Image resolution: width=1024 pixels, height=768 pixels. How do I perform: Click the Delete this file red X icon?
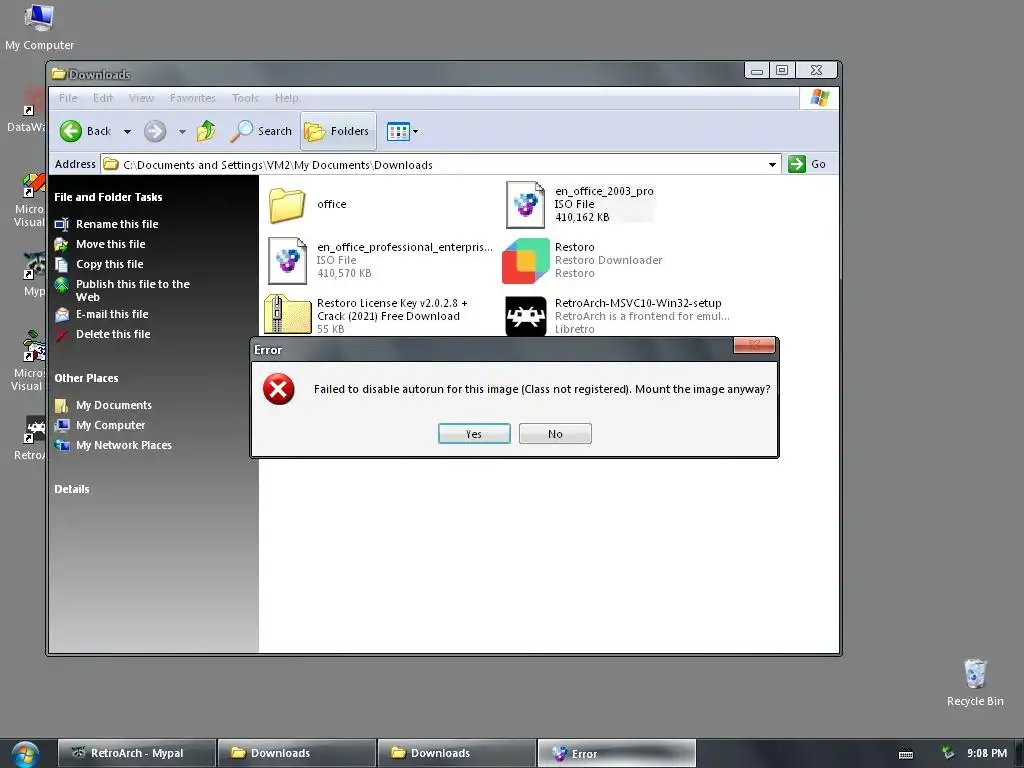click(x=62, y=335)
